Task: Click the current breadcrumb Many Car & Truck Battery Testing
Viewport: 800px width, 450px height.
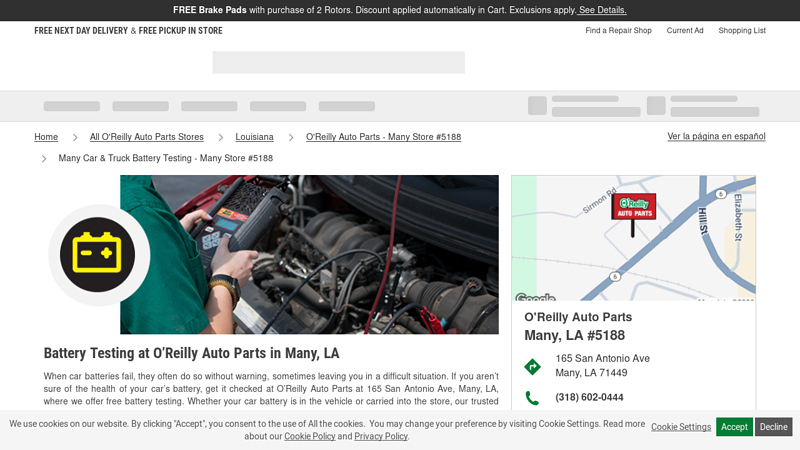Action: pyautogui.click(x=165, y=158)
